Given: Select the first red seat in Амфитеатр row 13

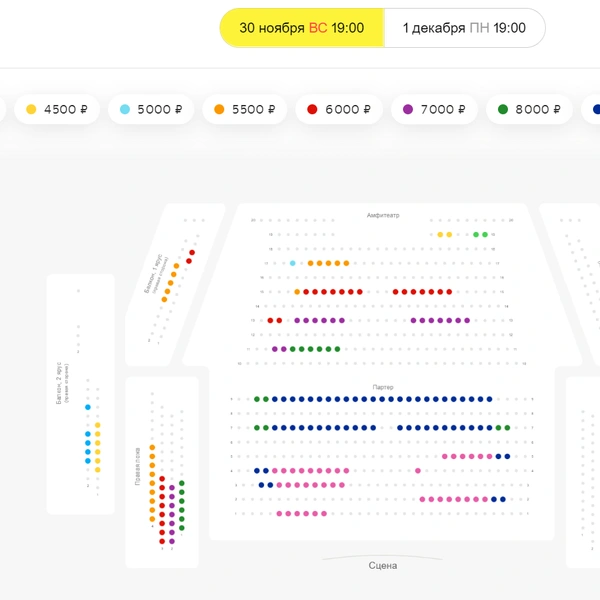Looking at the screenshot, I should (x=270, y=320).
